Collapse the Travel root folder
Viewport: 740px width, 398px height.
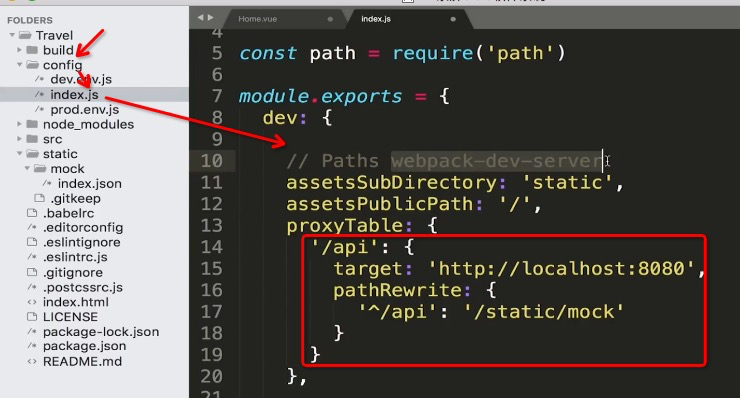point(12,35)
